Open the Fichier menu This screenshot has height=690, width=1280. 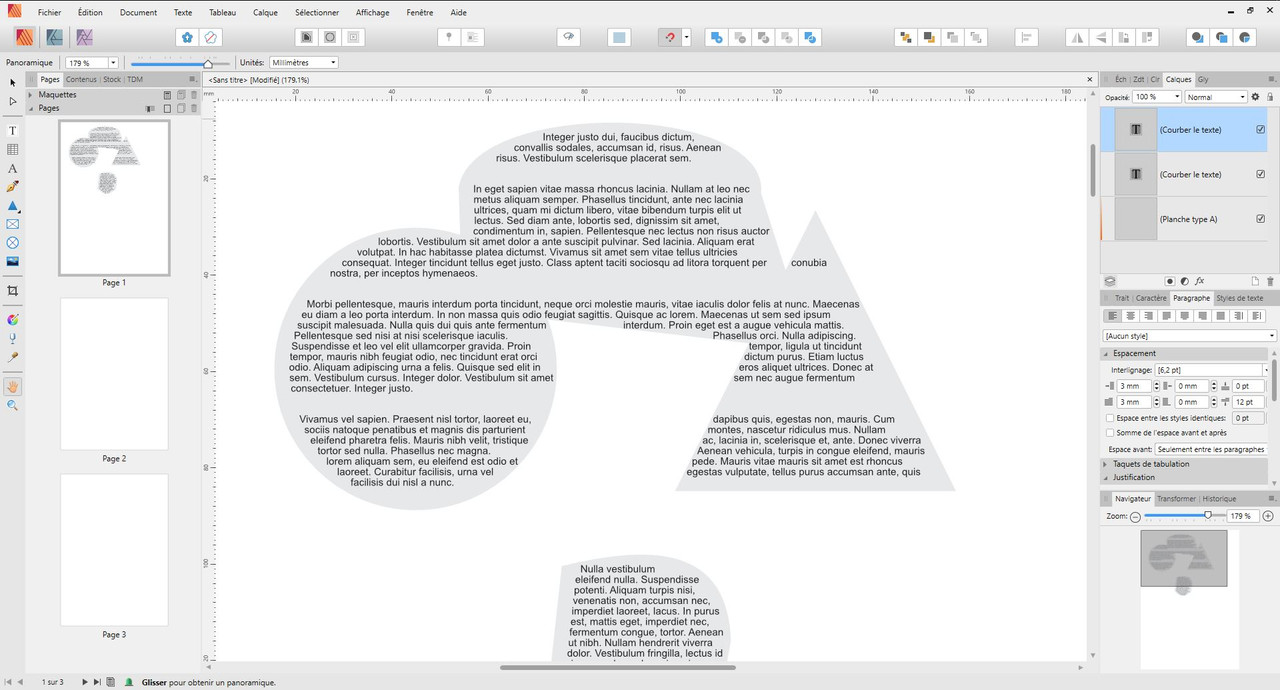[x=49, y=13]
